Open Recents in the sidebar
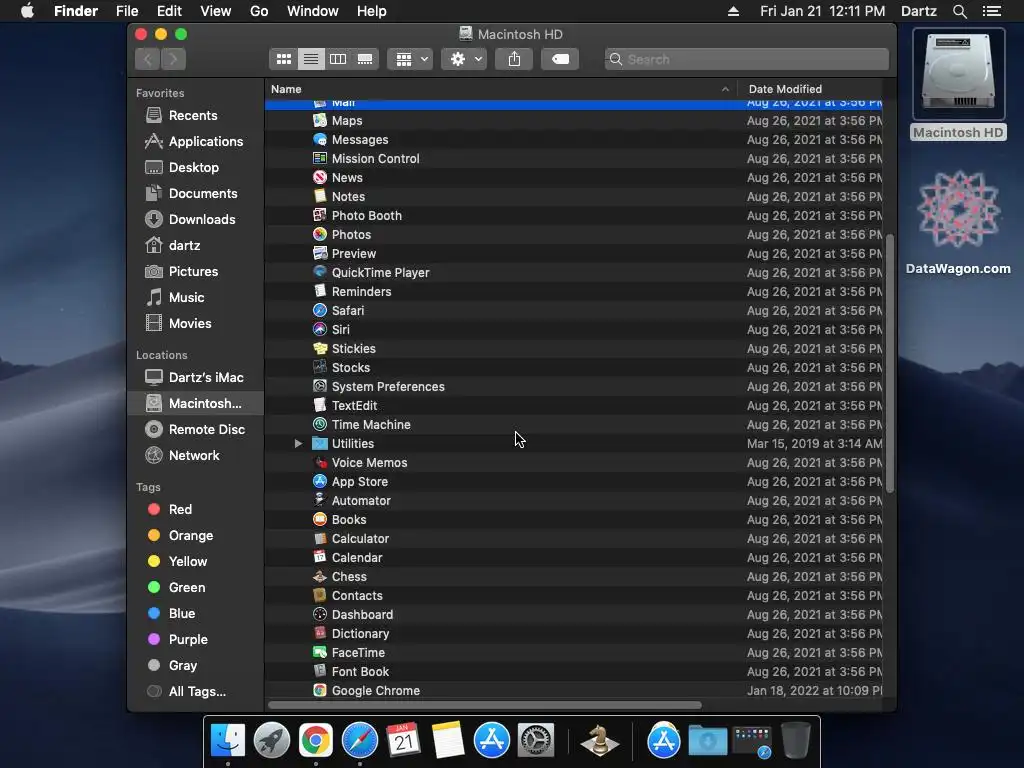 (193, 116)
